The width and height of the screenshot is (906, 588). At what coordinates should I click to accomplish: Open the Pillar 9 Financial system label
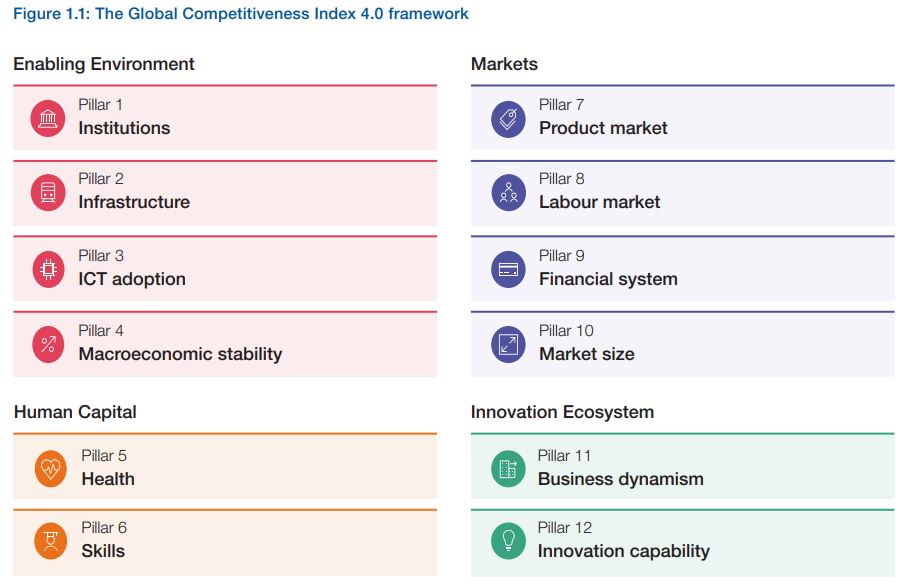(608, 269)
